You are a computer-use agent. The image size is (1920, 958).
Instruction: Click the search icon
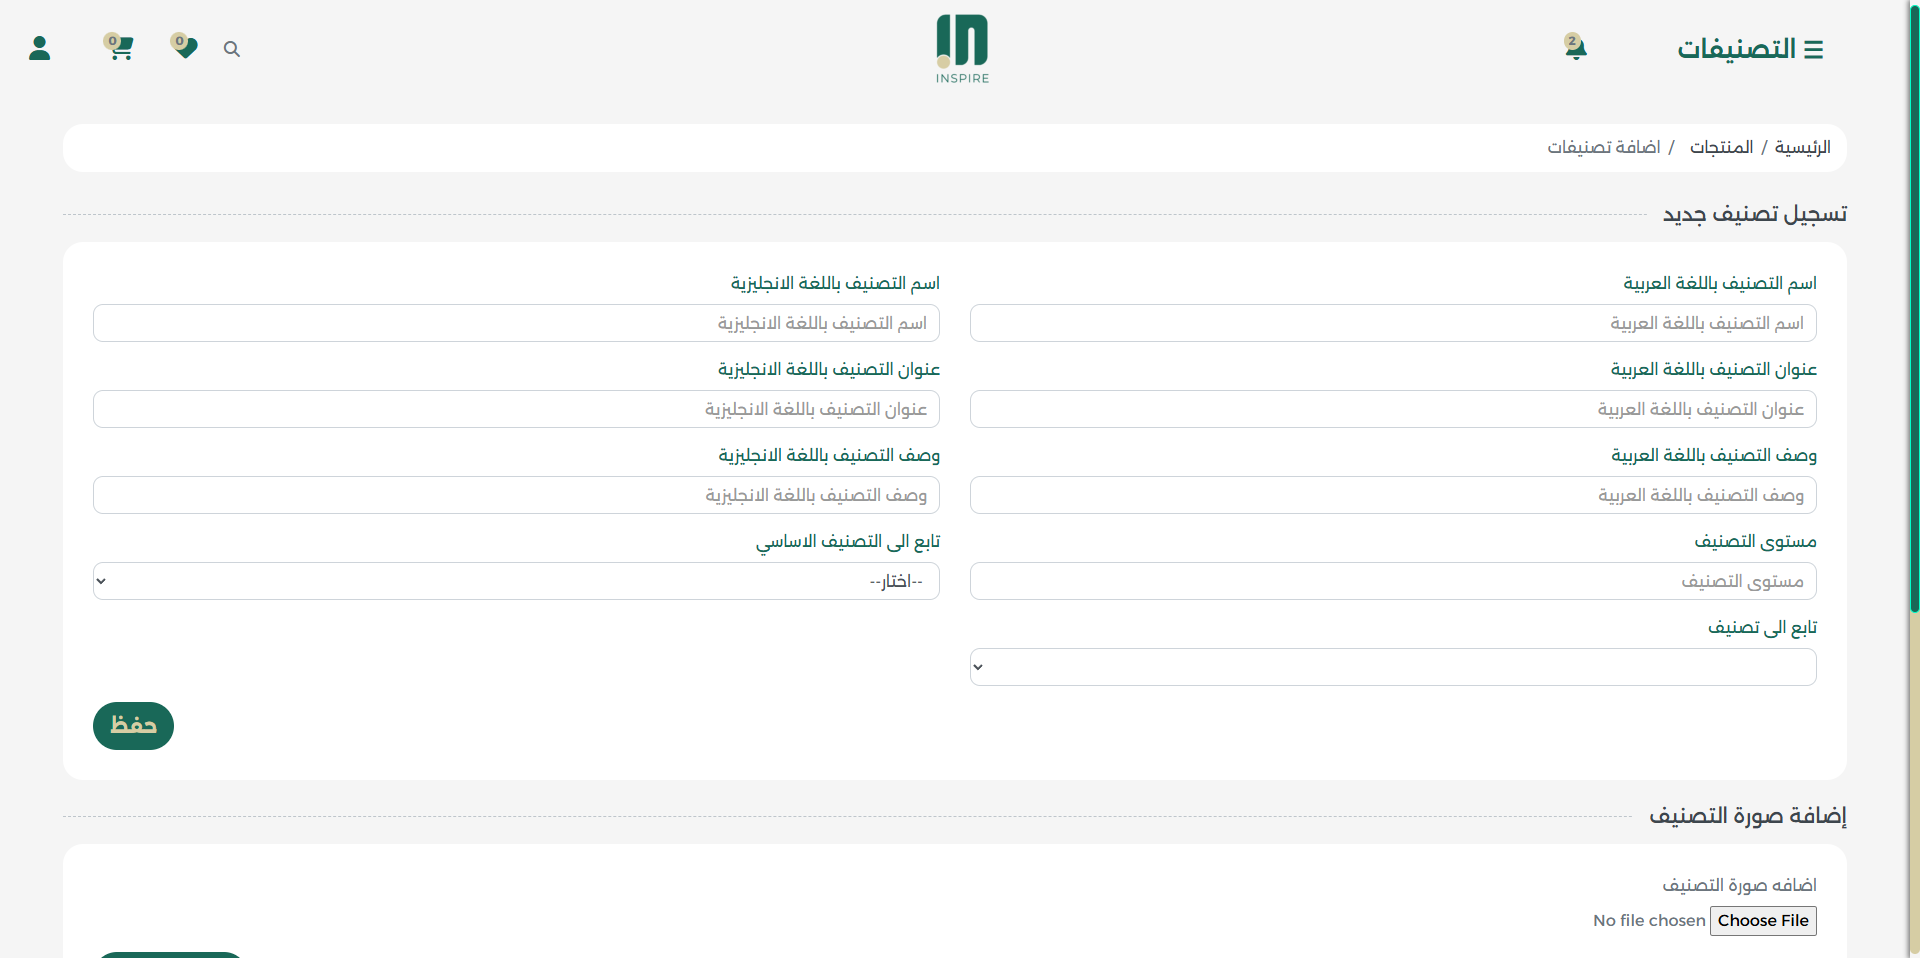(232, 48)
